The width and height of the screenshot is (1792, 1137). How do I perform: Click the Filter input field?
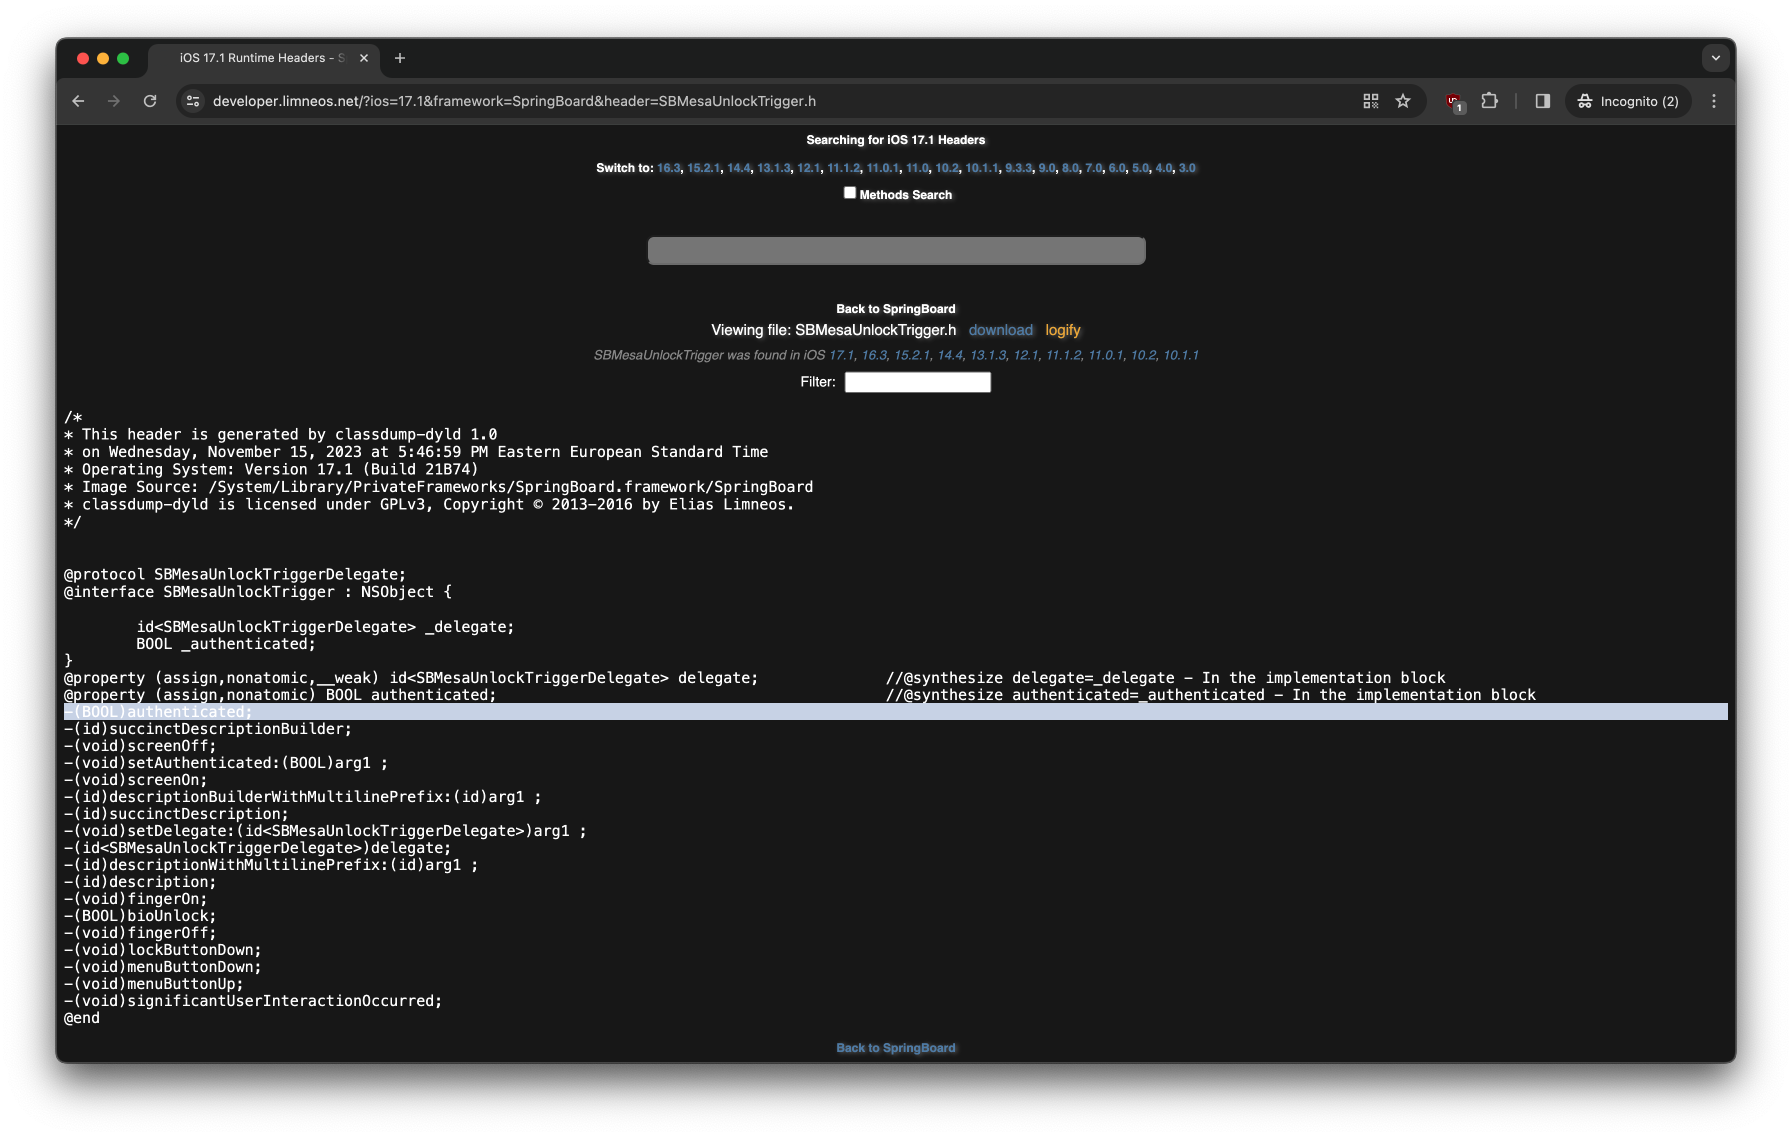[x=918, y=382]
